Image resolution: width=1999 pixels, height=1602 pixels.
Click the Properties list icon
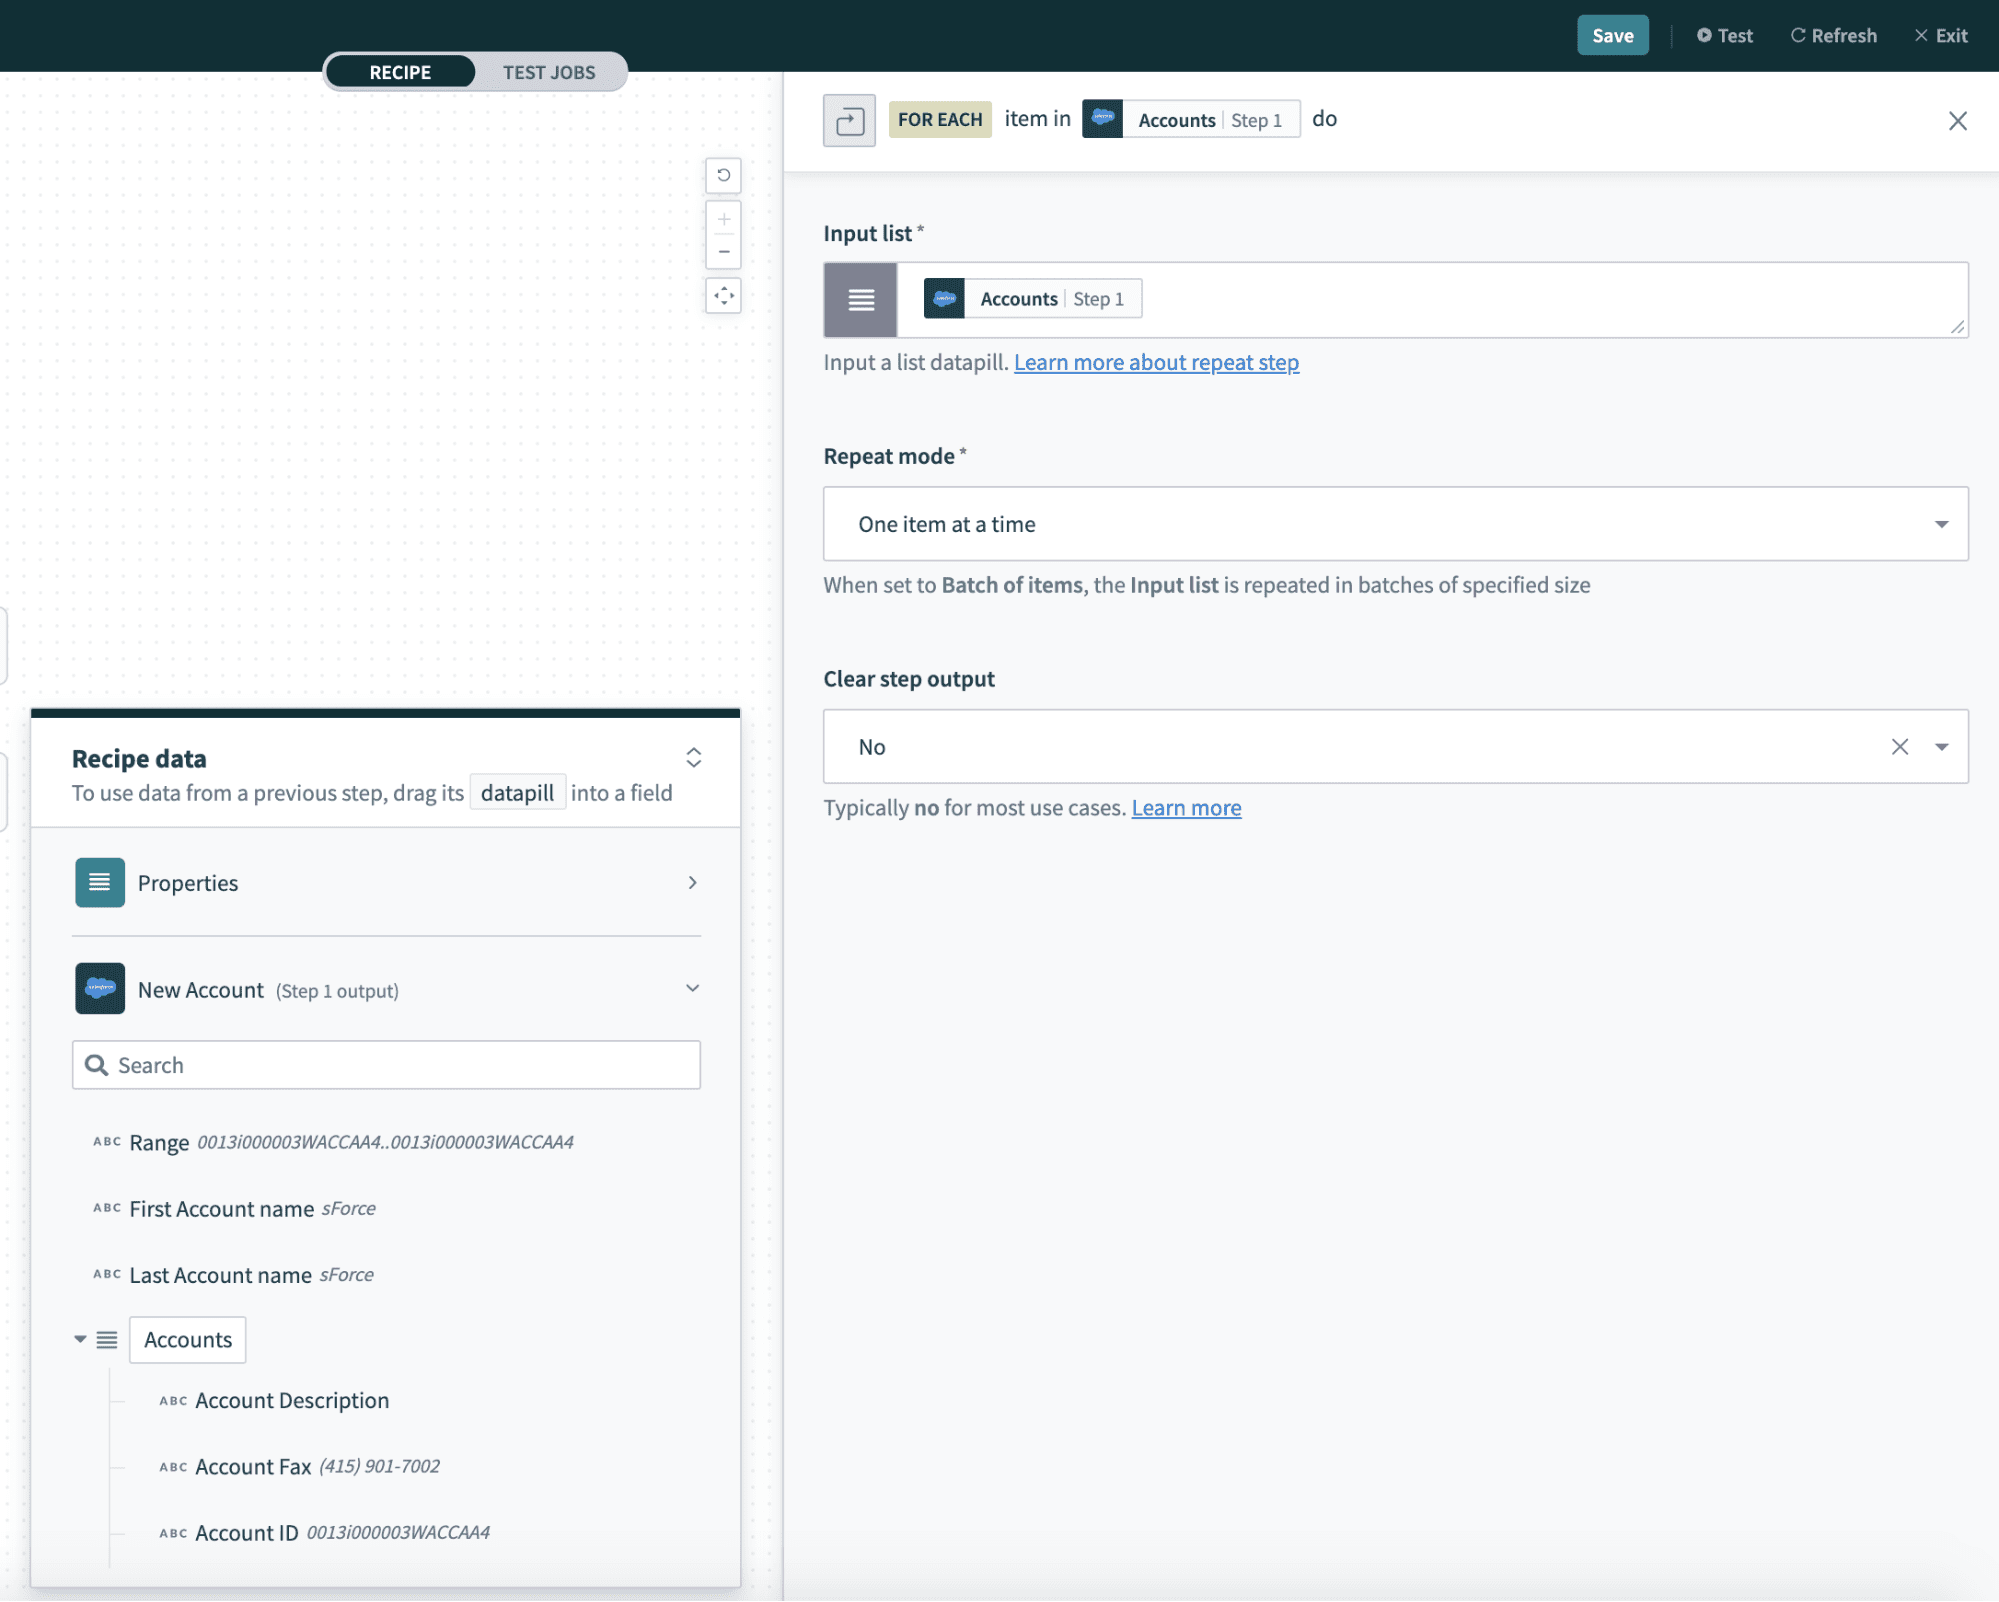point(100,883)
